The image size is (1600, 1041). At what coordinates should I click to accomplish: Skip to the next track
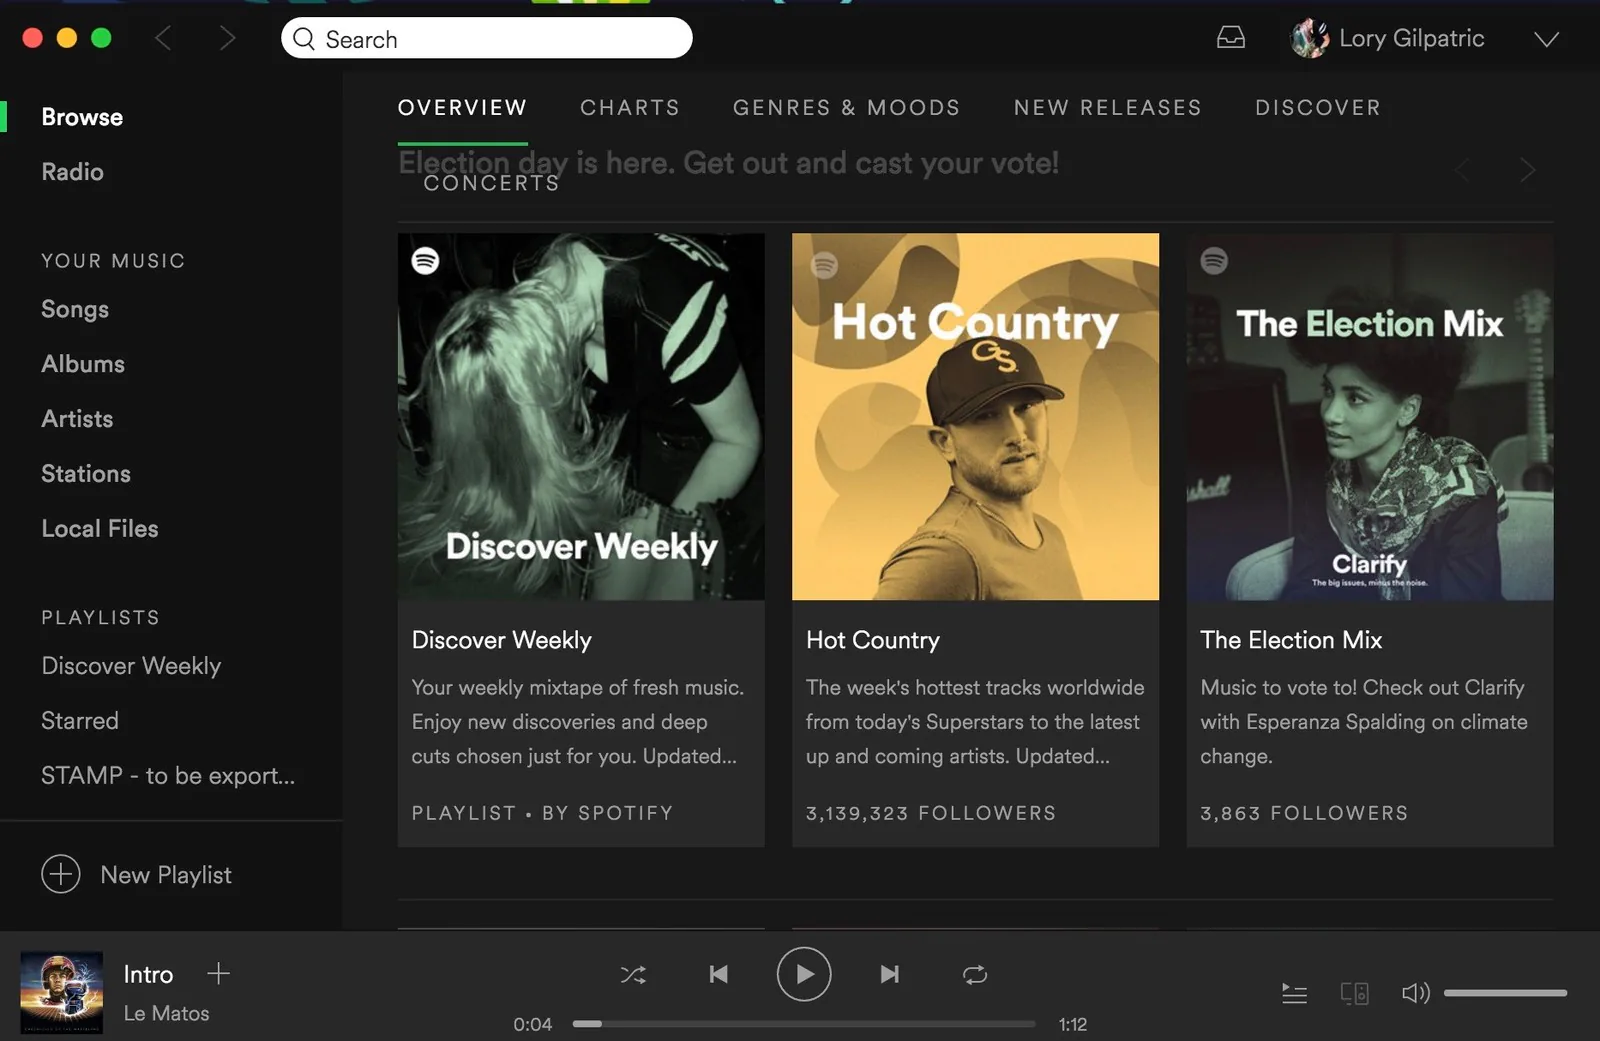tap(889, 974)
